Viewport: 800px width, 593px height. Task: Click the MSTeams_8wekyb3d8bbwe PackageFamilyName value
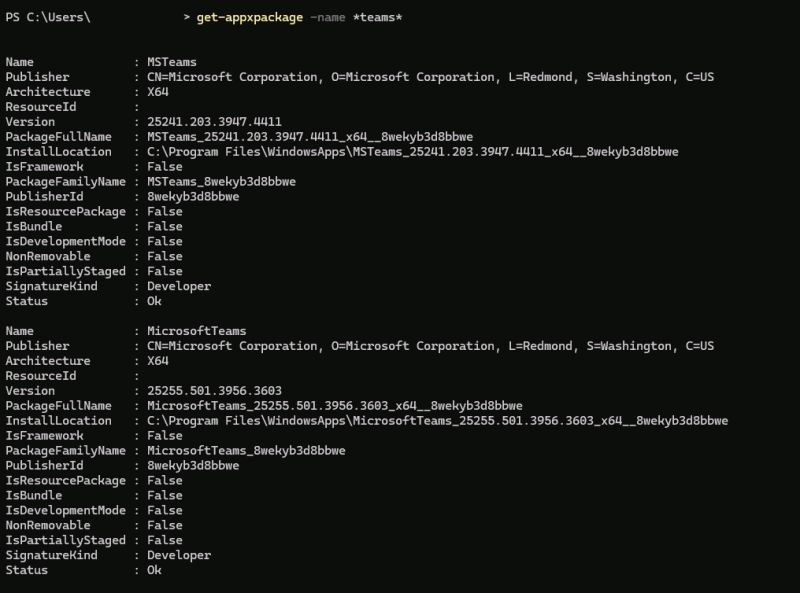pyautogui.click(x=221, y=182)
